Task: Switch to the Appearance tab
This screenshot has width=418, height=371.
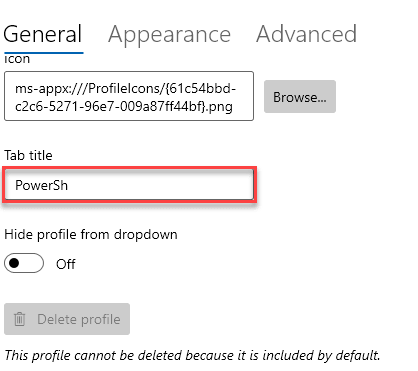Action: pyautogui.click(x=169, y=35)
